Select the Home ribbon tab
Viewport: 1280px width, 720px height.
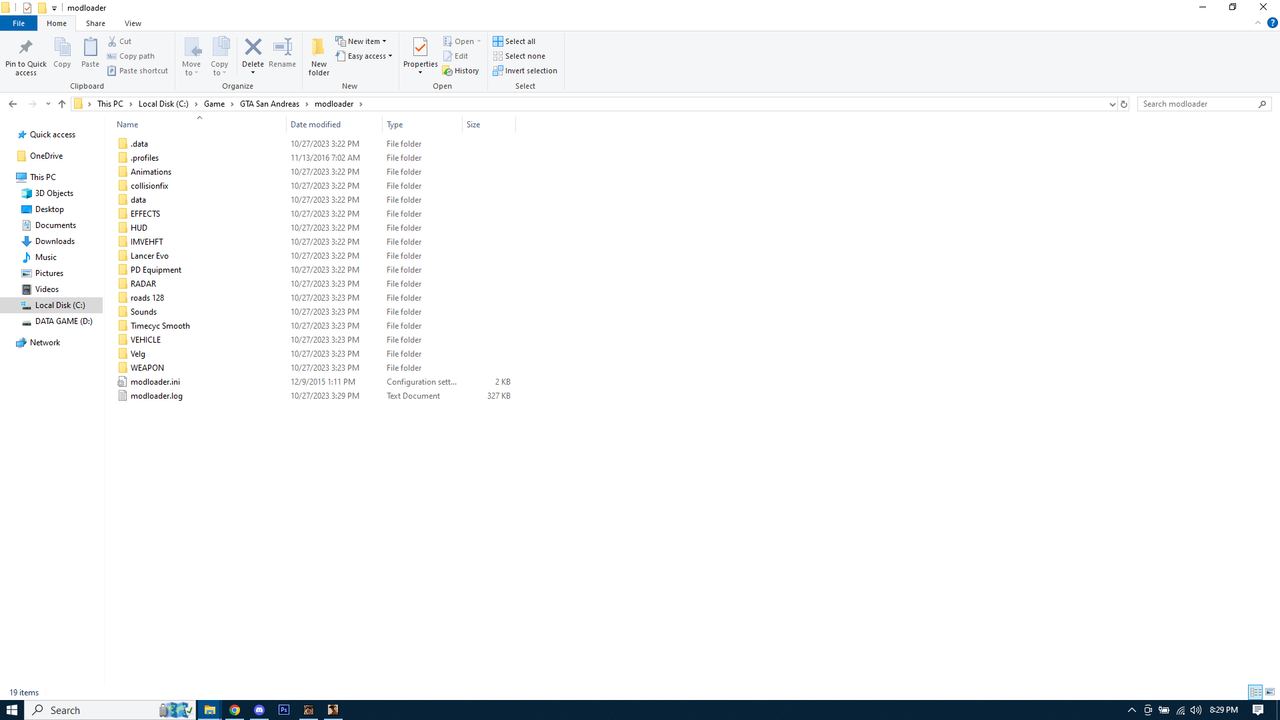[57, 23]
